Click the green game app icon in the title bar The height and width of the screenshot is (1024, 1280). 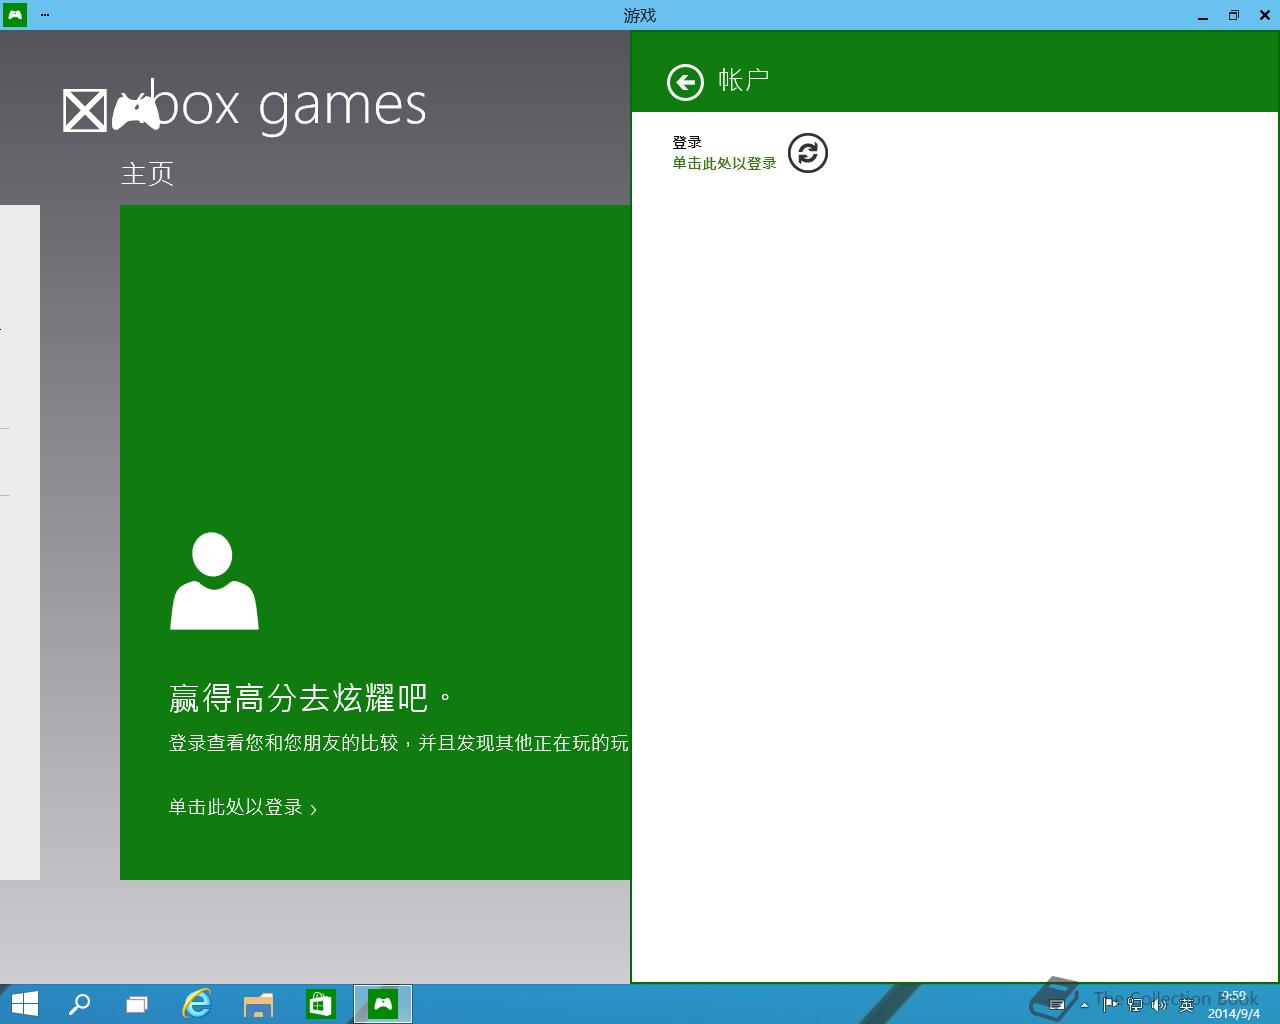tap(15, 15)
